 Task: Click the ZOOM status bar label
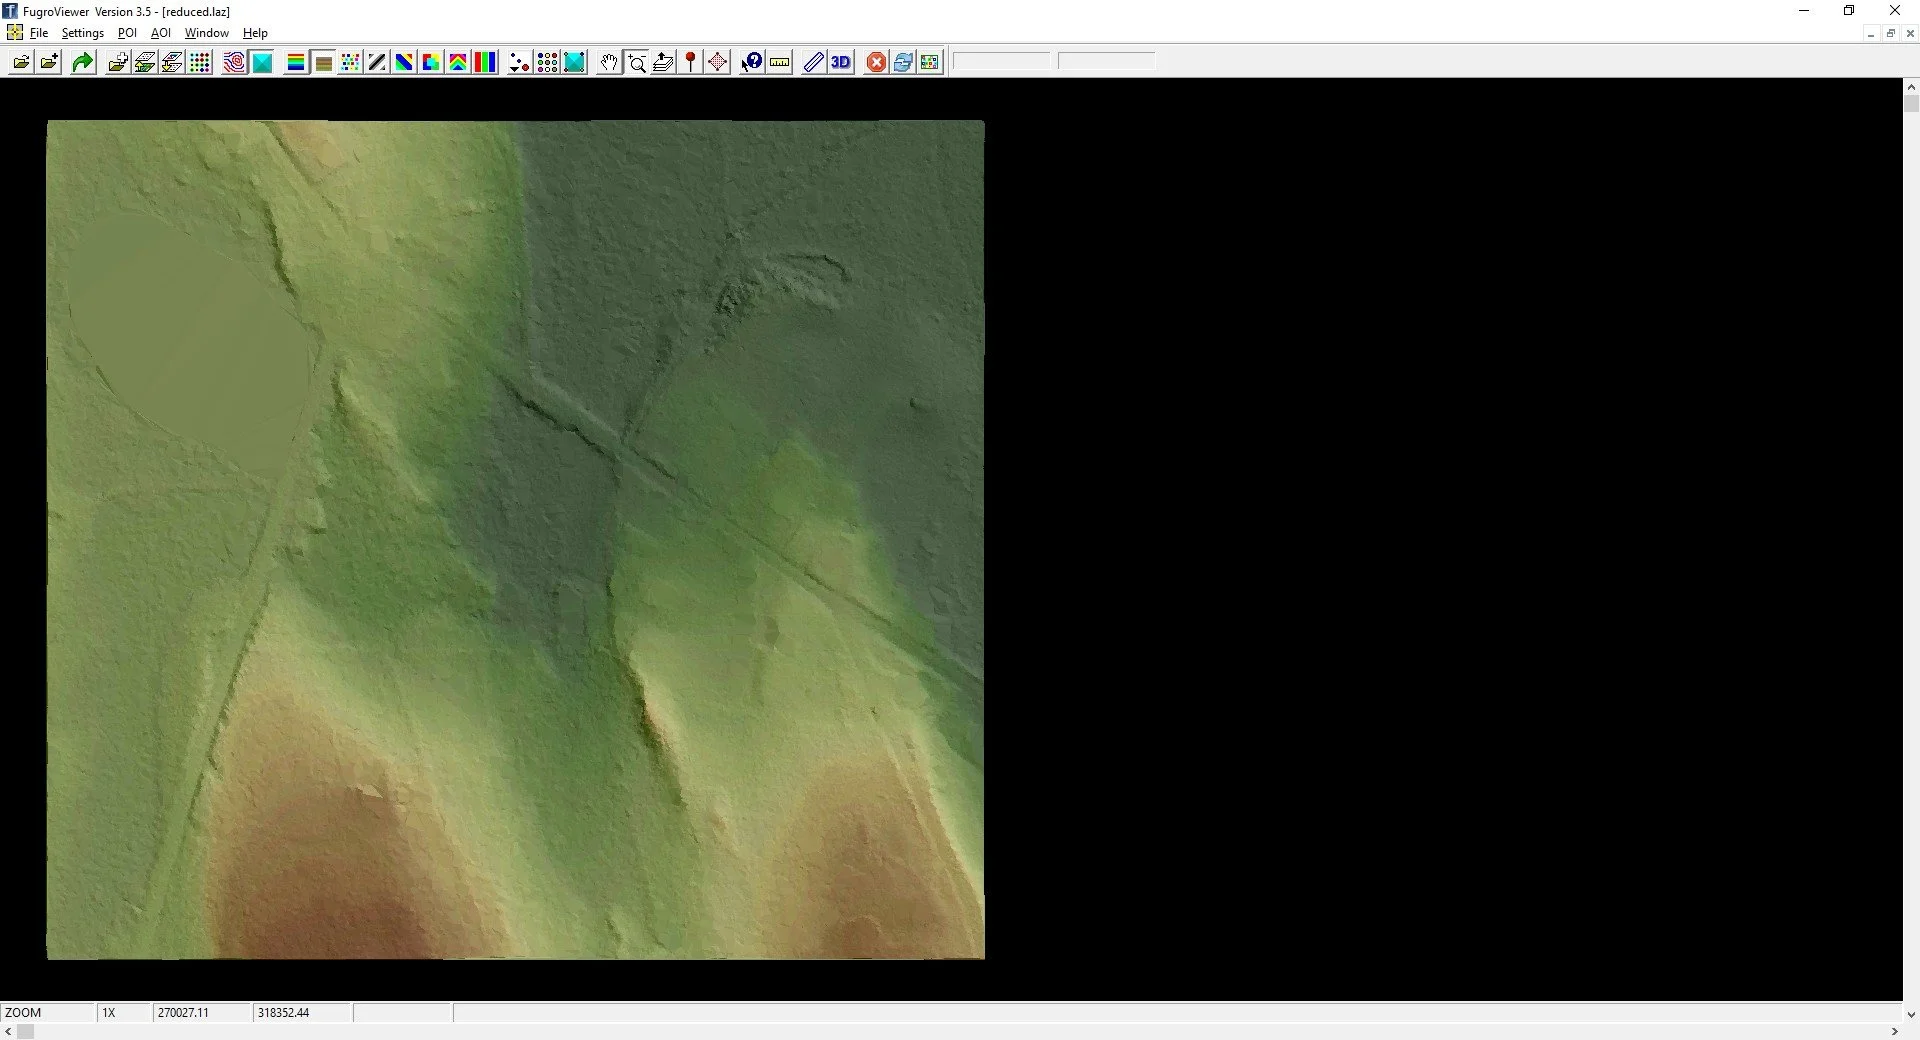[x=23, y=1012]
